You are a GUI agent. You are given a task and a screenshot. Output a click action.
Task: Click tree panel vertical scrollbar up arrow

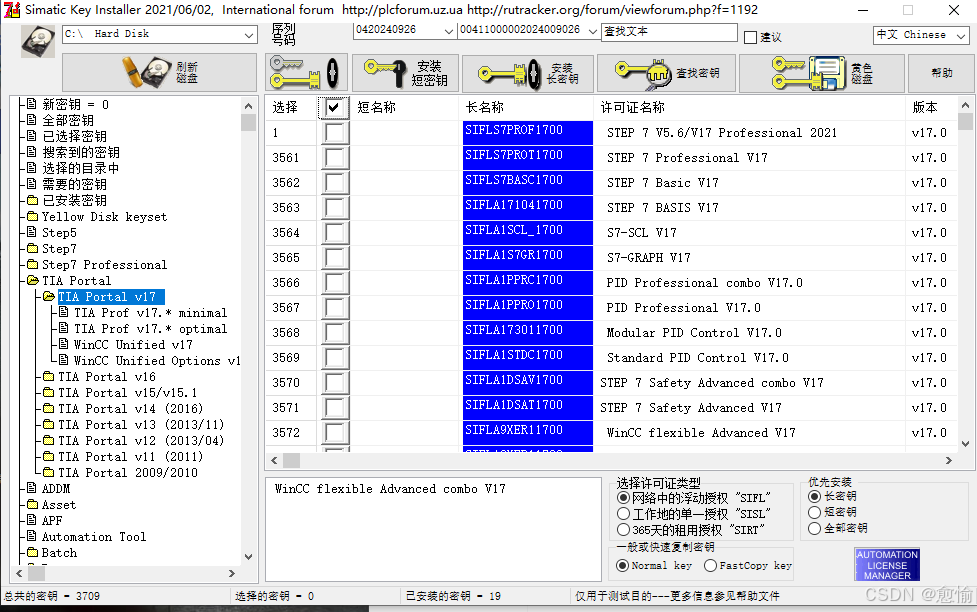(248, 105)
